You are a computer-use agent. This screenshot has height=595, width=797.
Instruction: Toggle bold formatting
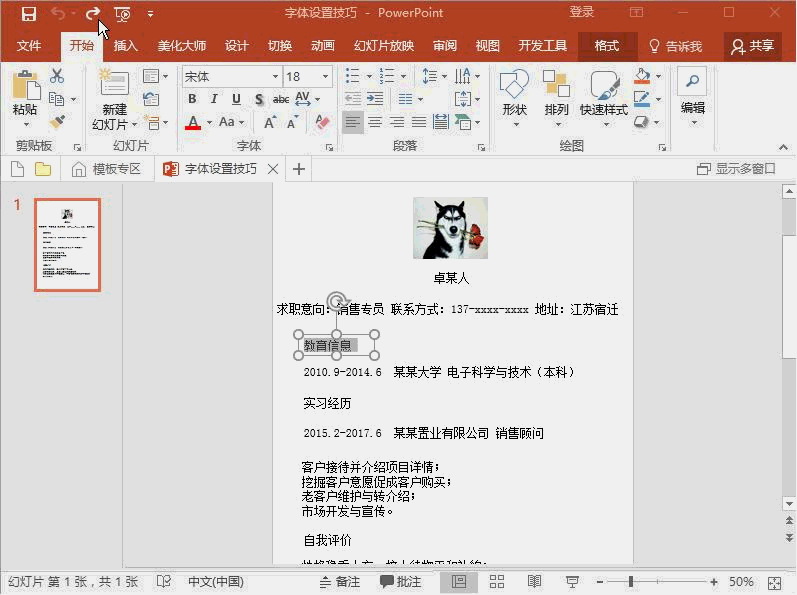pyautogui.click(x=192, y=99)
